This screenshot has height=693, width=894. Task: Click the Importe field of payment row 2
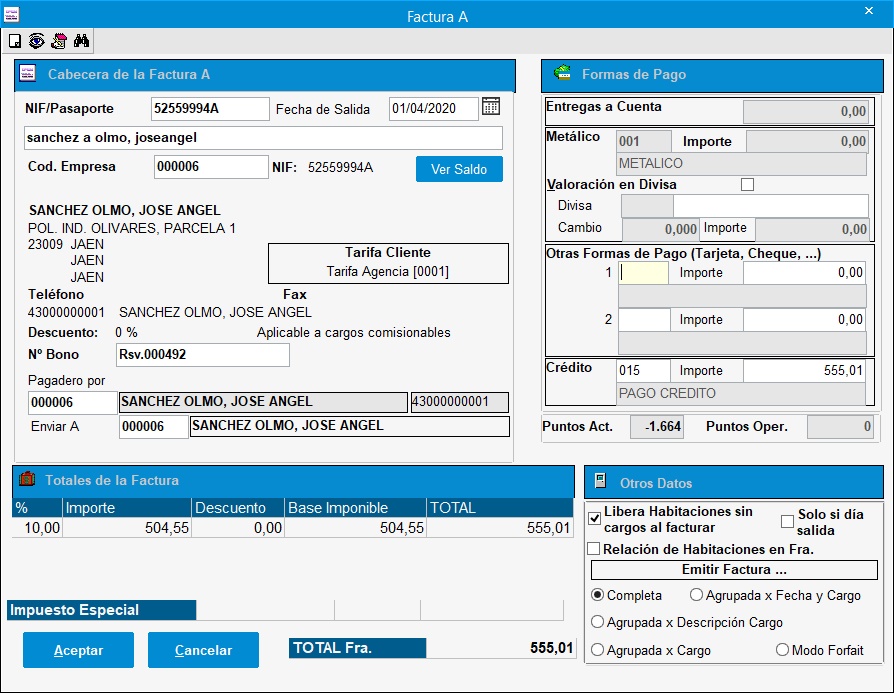click(x=804, y=319)
